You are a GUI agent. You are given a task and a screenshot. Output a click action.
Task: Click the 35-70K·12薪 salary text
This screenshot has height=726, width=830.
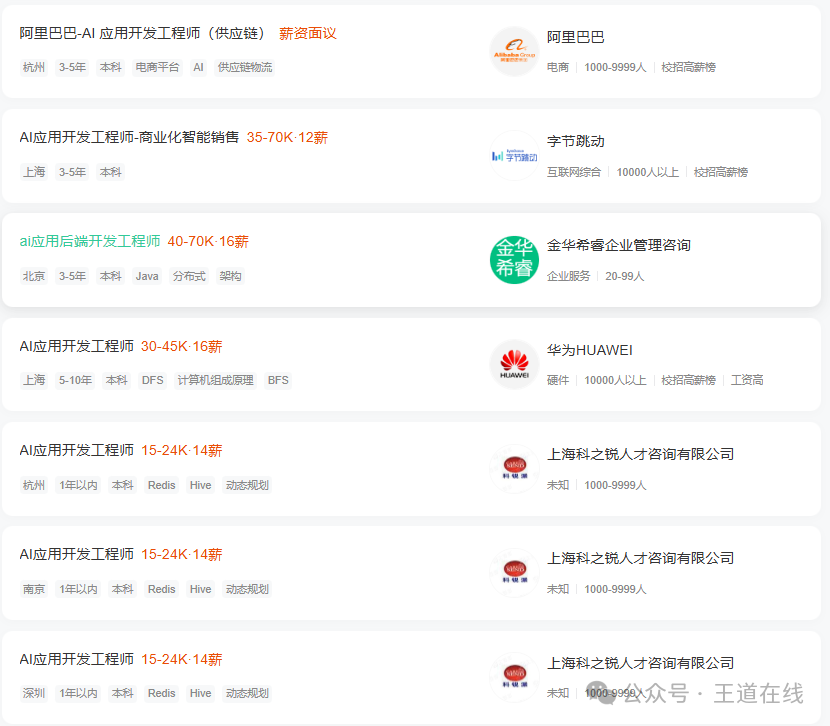(287, 138)
